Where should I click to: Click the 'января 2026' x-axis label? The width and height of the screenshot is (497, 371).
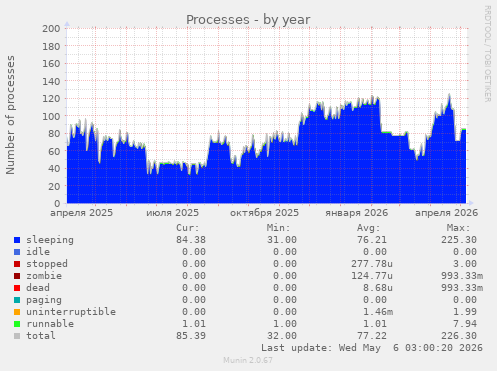point(357,213)
